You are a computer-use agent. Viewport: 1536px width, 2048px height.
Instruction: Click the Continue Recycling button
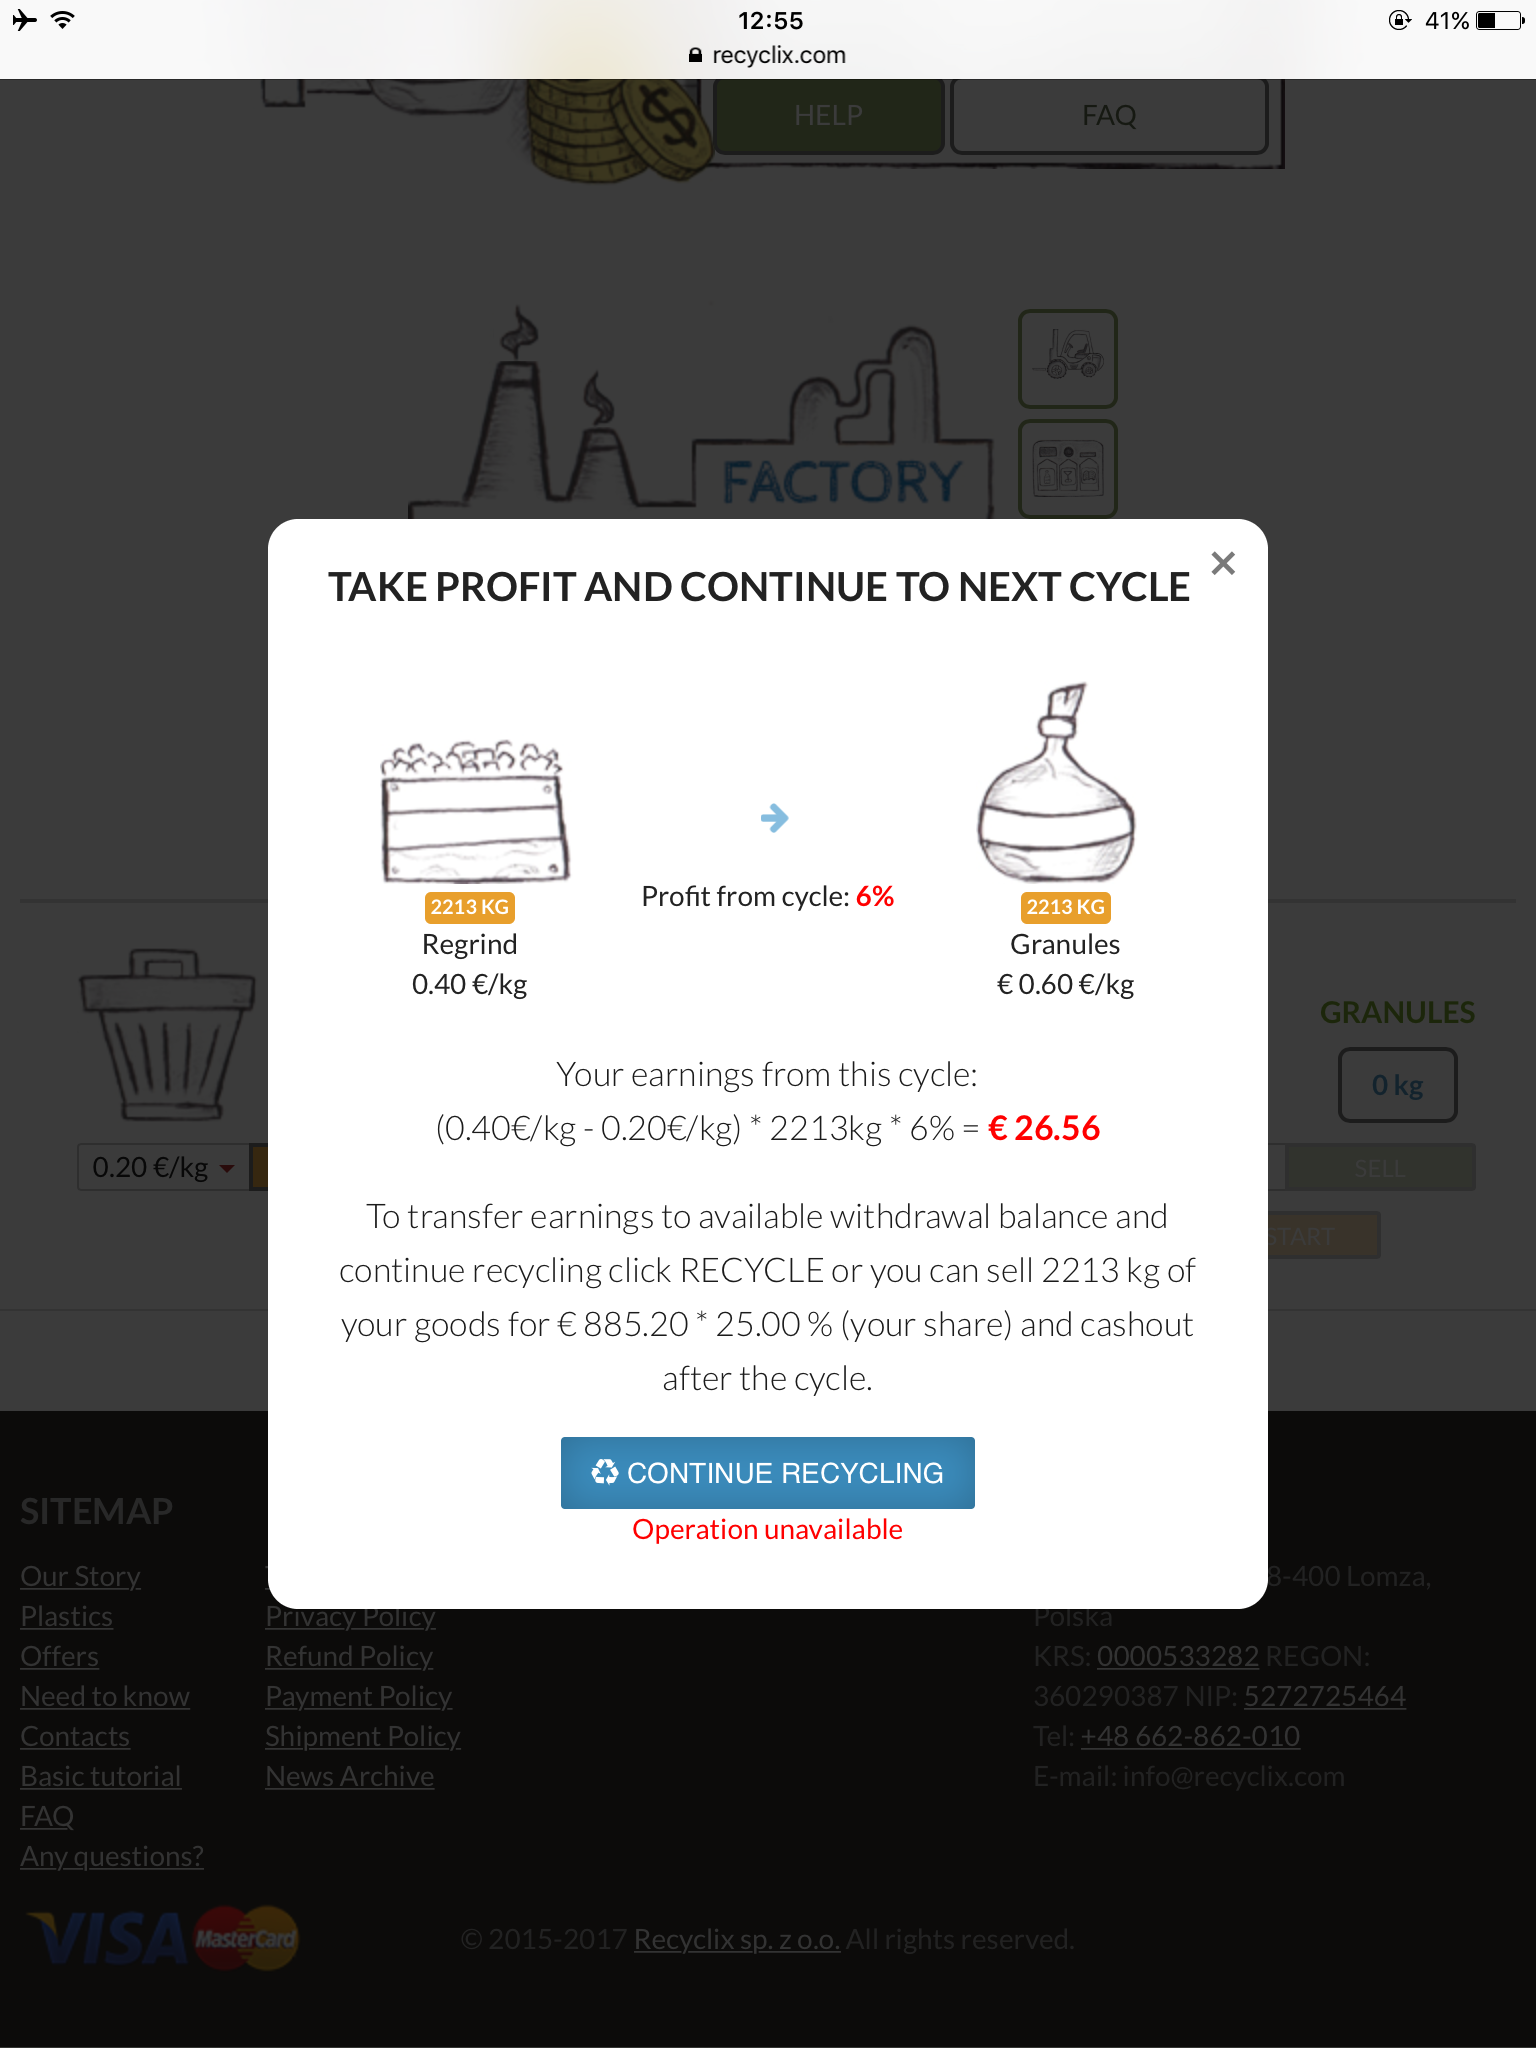pos(767,1472)
